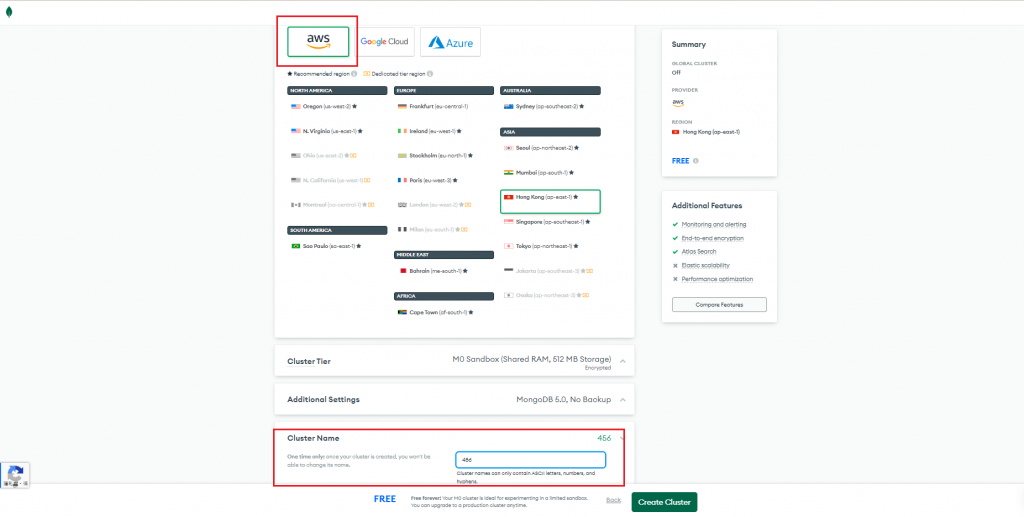Screen dimensions: 1024x517
Task: Click info icon next to FREE in Summary
Action: click(x=696, y=161)
